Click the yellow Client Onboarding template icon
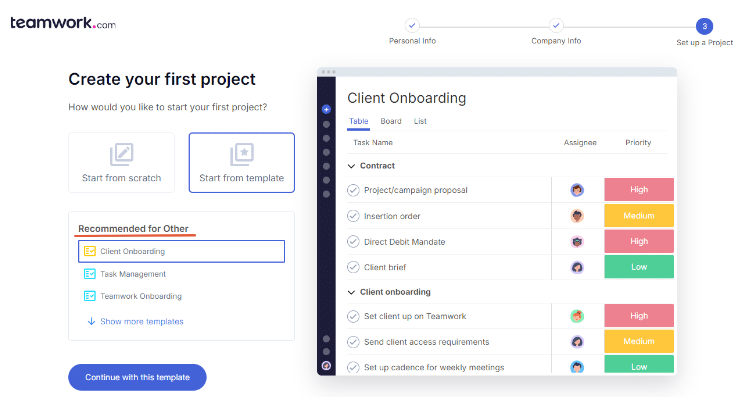This screenshot has width=741, height=401. (90, 251)
